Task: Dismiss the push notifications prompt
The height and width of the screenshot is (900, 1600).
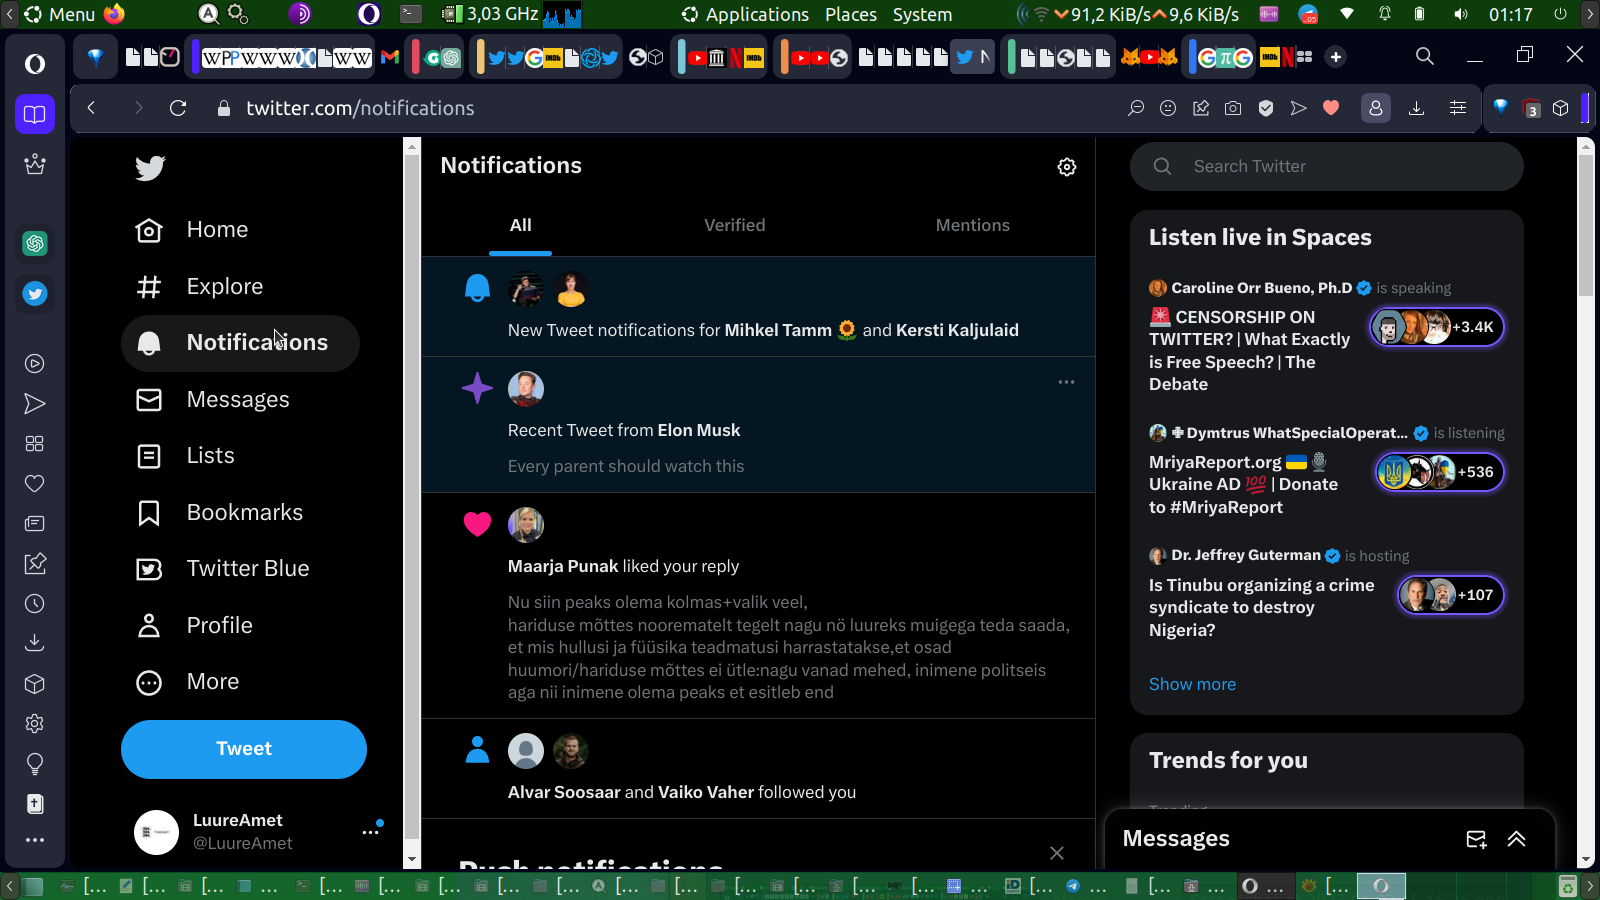Action: [1057, 853]
